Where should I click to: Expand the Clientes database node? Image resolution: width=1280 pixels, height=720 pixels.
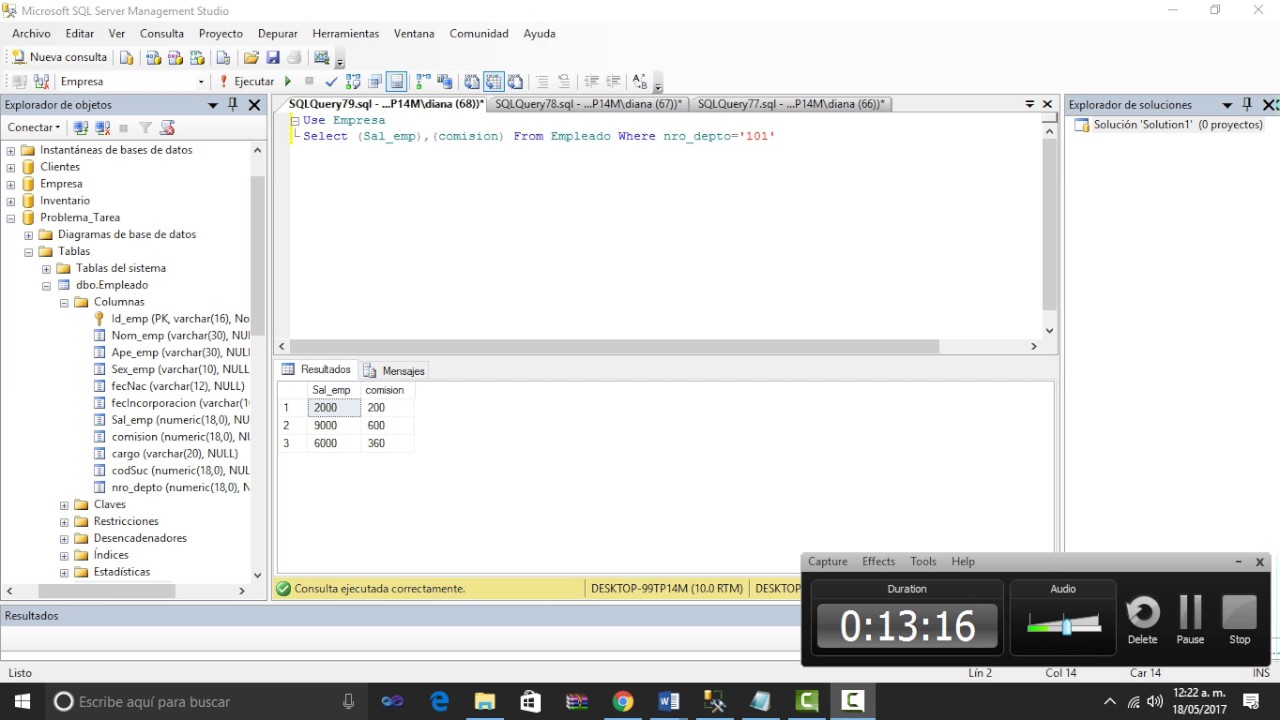click(11, 167)
